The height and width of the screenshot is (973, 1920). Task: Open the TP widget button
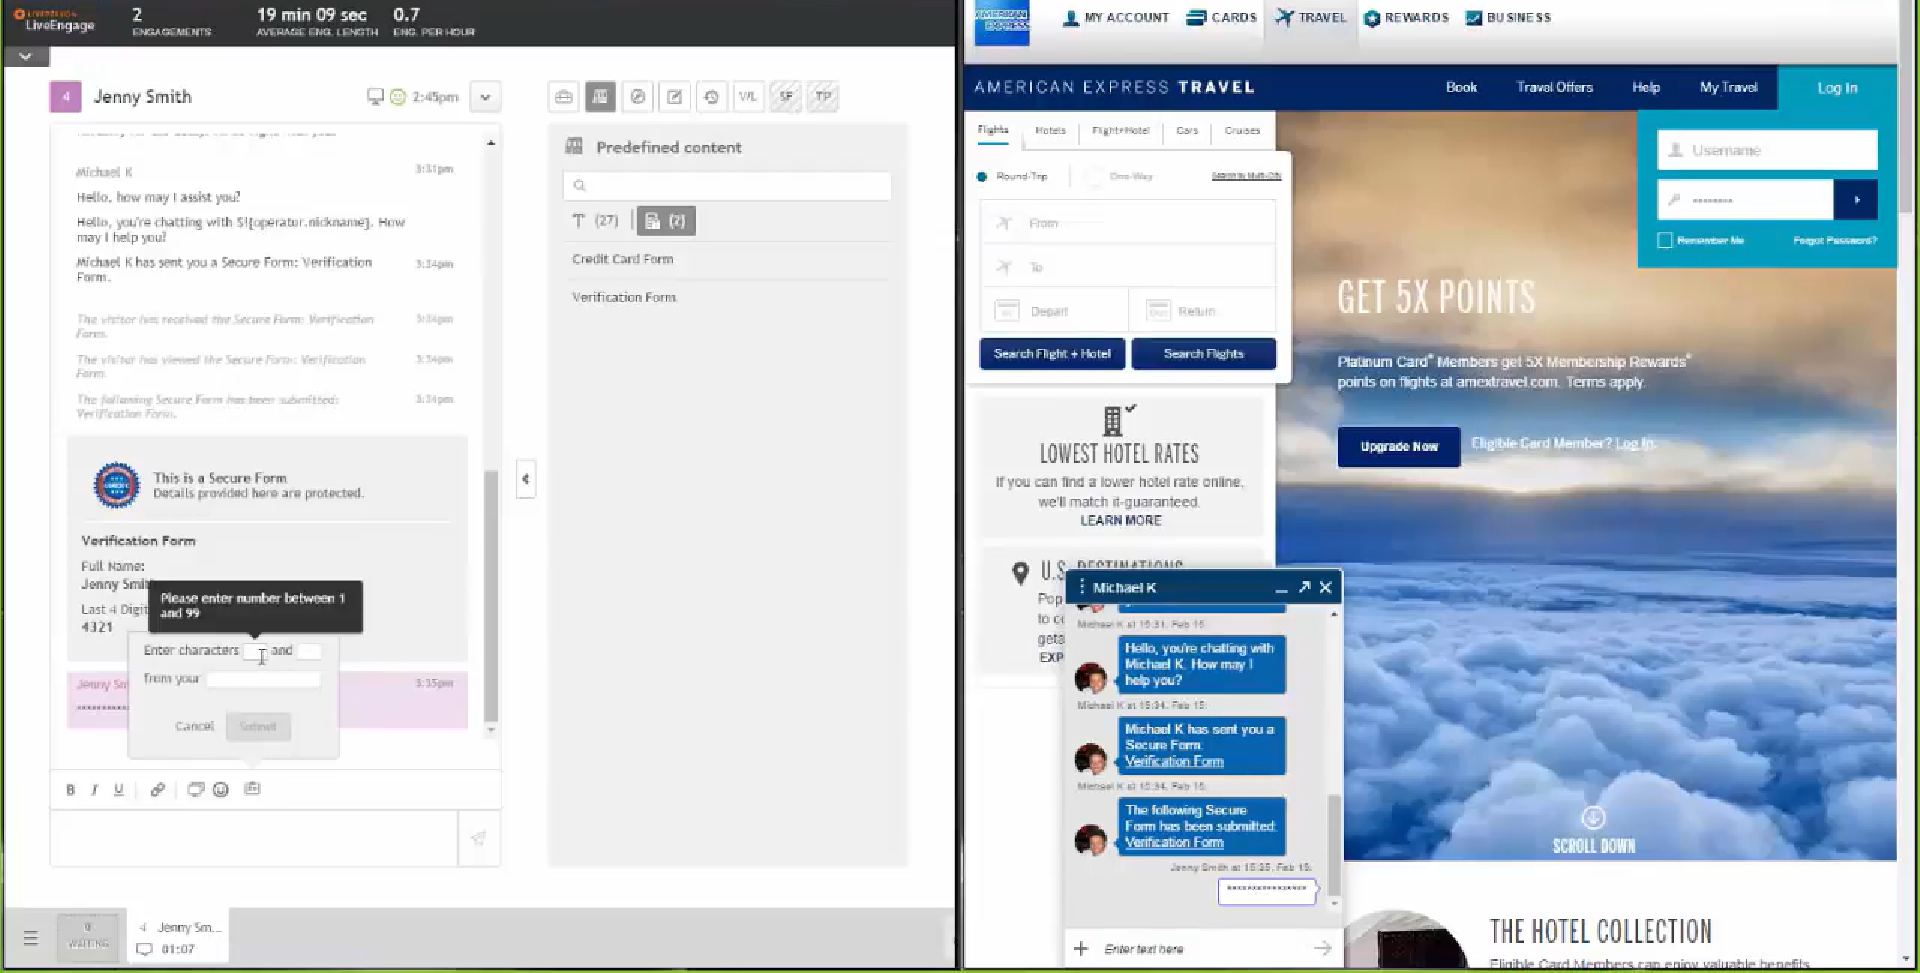(823, 97)
